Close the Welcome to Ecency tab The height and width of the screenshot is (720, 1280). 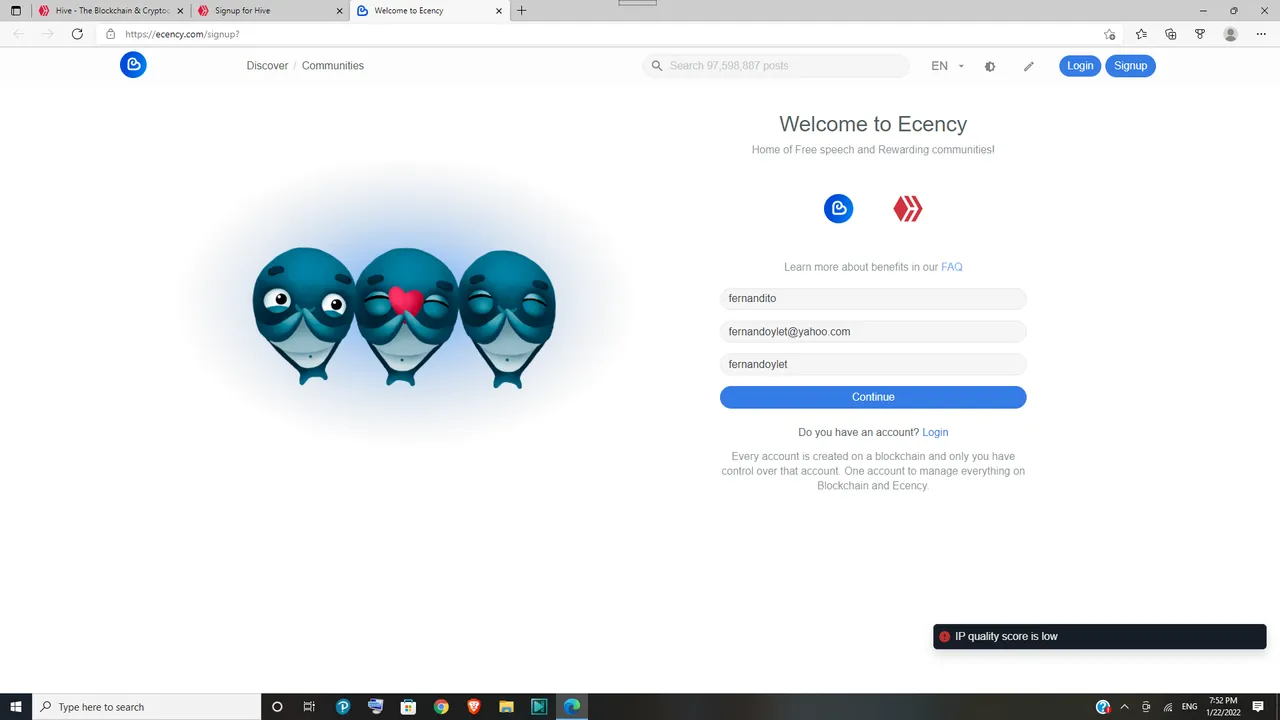tap(501, 11)
